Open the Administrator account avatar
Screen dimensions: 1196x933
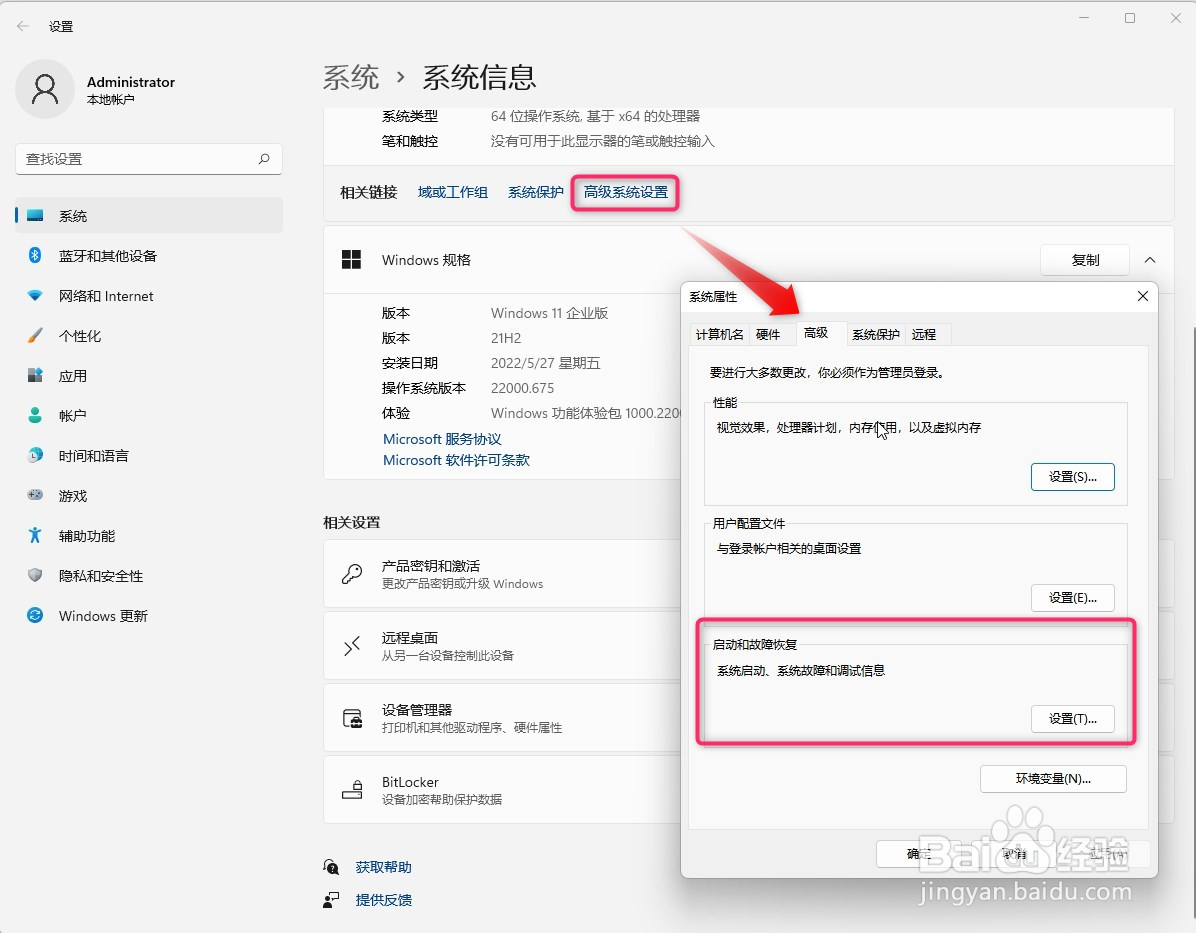(45, 89)
